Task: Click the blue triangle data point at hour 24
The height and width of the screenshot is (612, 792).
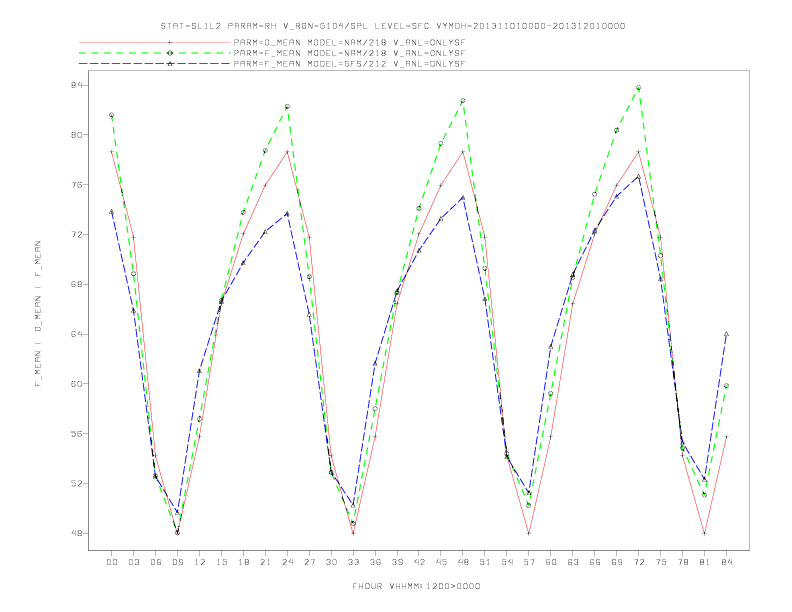Action: 287,214
